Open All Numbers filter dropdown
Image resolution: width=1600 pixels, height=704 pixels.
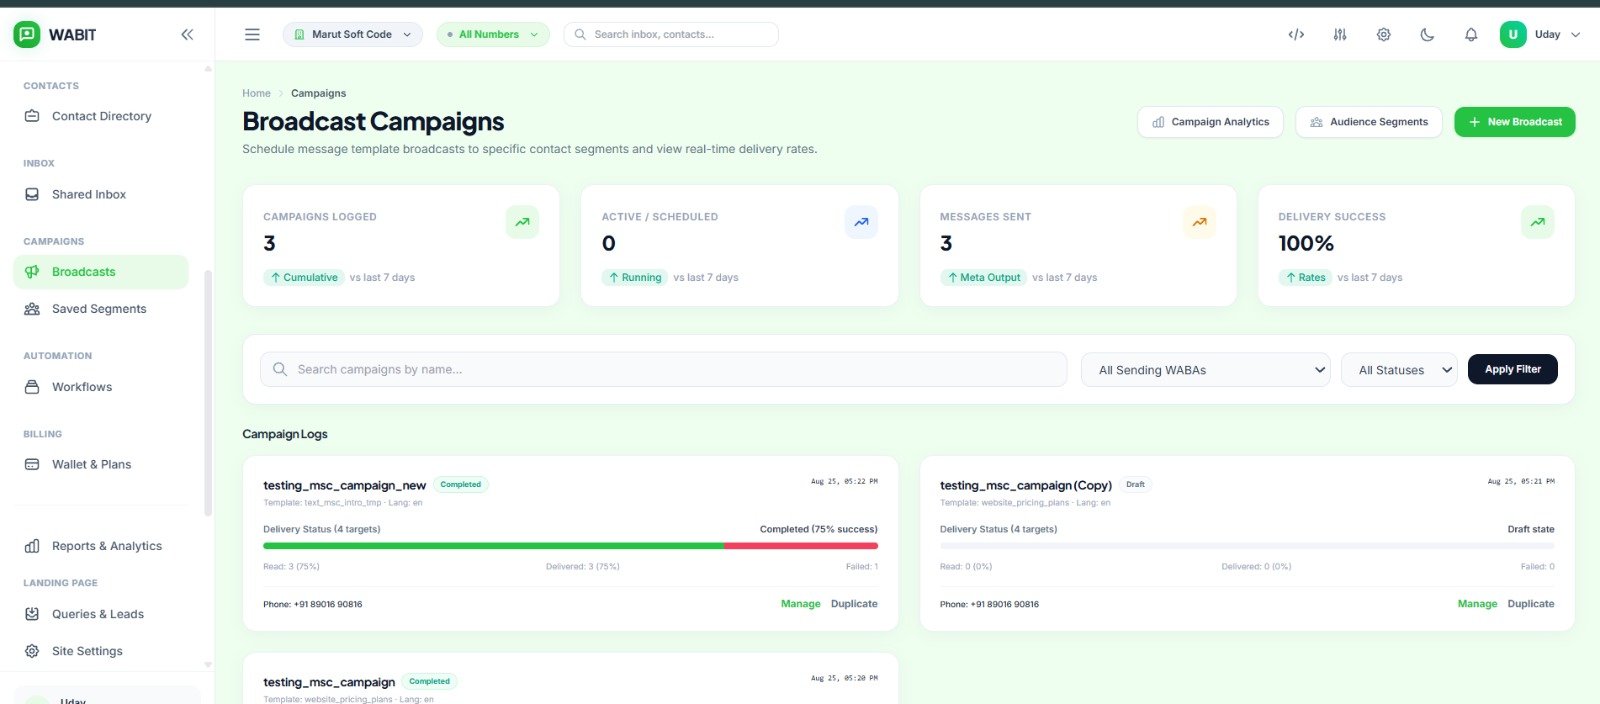[x=493, y=35]
